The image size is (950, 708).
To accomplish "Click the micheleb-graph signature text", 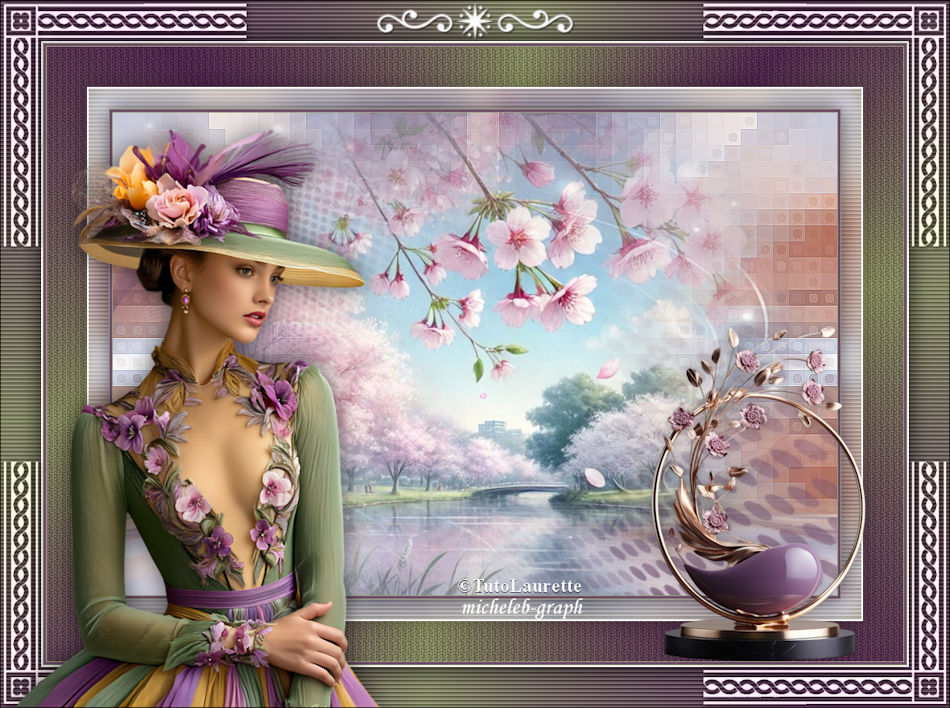I will point(522,607).
